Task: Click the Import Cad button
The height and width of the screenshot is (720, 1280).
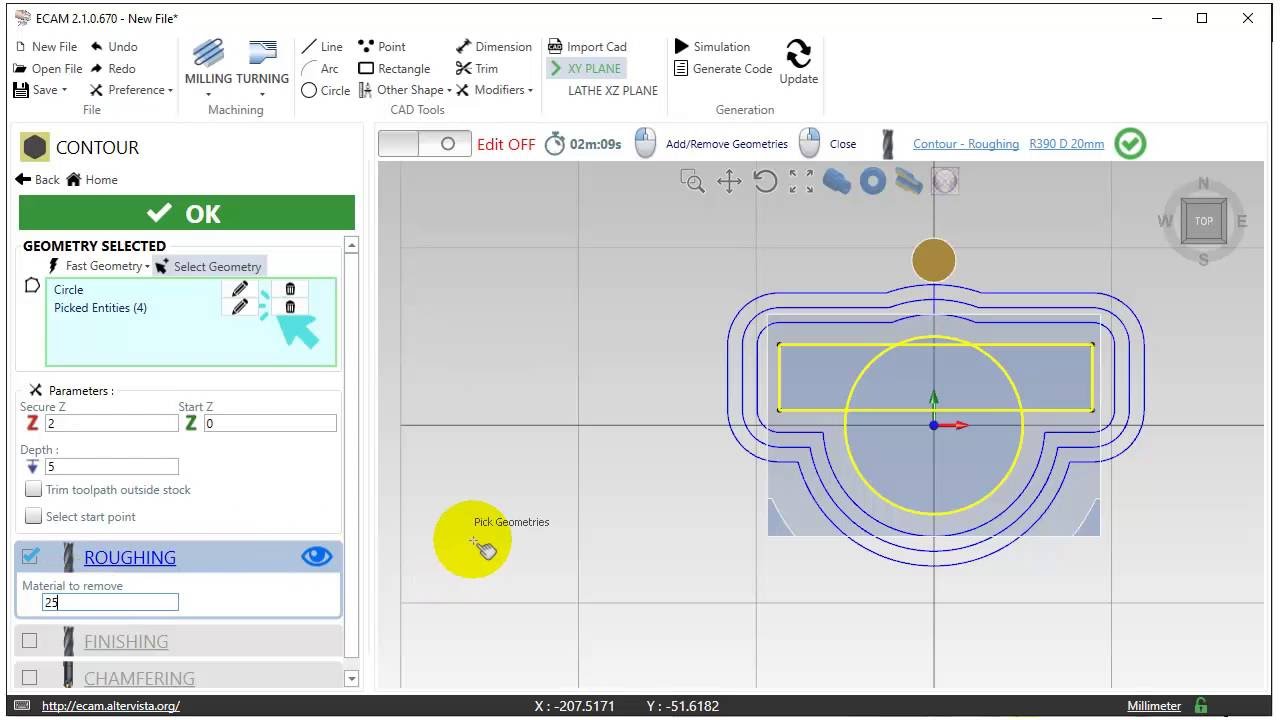Action: [x=588, y=47]
